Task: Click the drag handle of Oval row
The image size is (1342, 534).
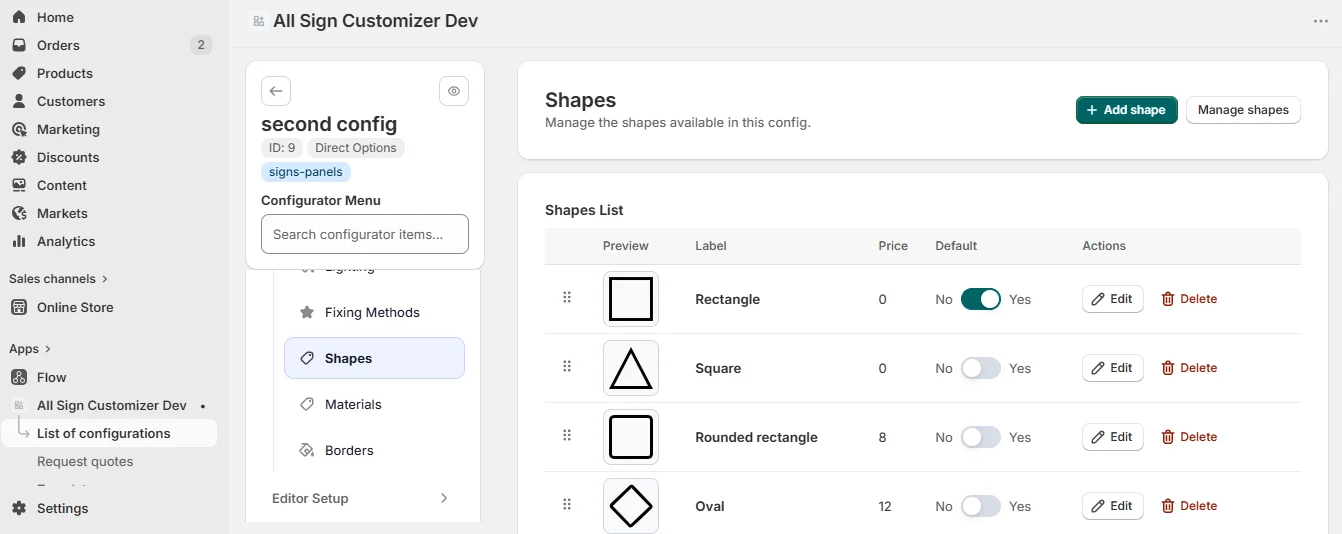Action: click(567, 505)
